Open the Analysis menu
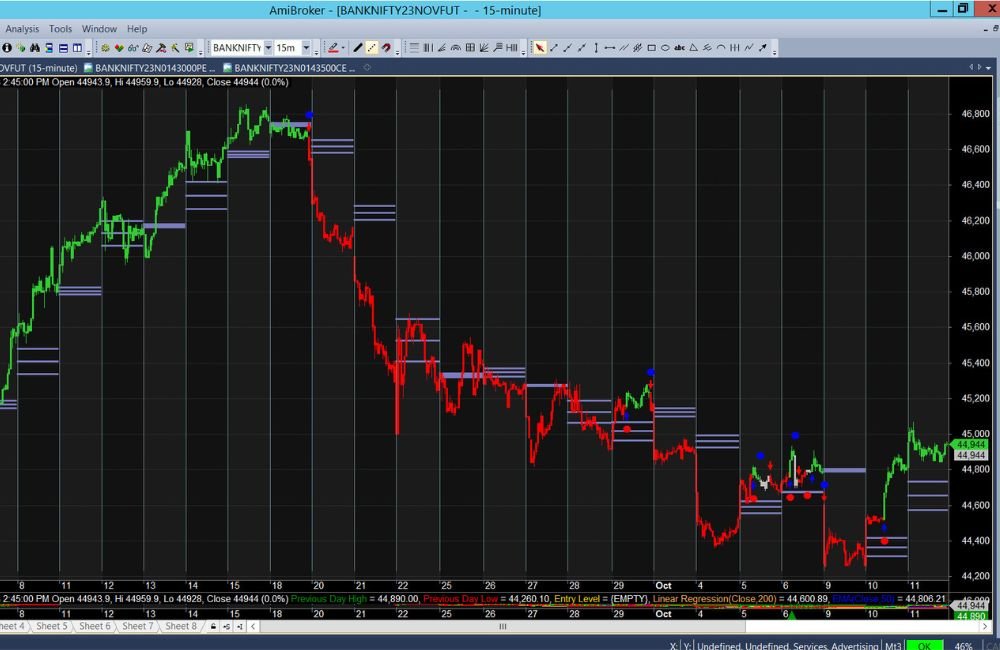 click(x=22, y=29)
